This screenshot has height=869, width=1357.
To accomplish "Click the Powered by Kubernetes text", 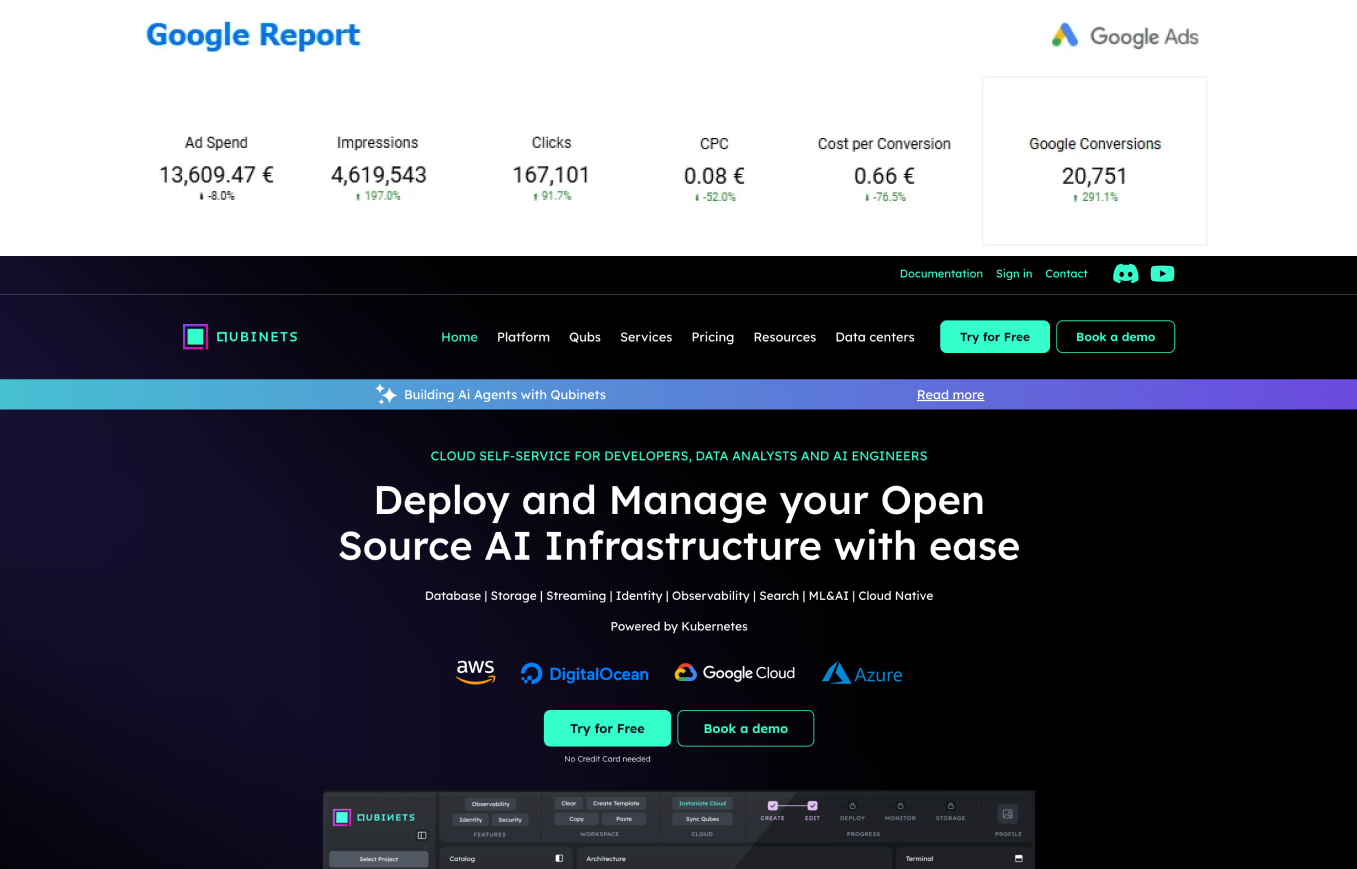I will pos(679,626).
